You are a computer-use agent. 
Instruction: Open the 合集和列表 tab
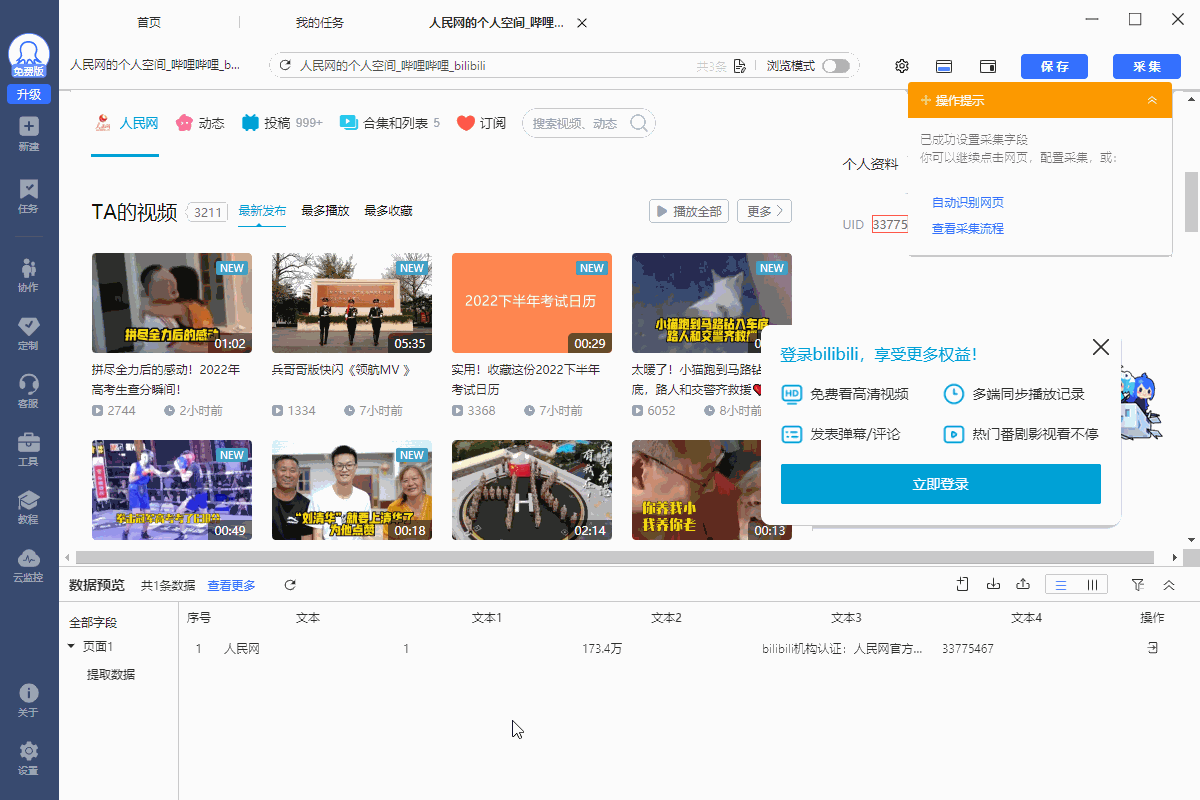click(x=390, y=123)
